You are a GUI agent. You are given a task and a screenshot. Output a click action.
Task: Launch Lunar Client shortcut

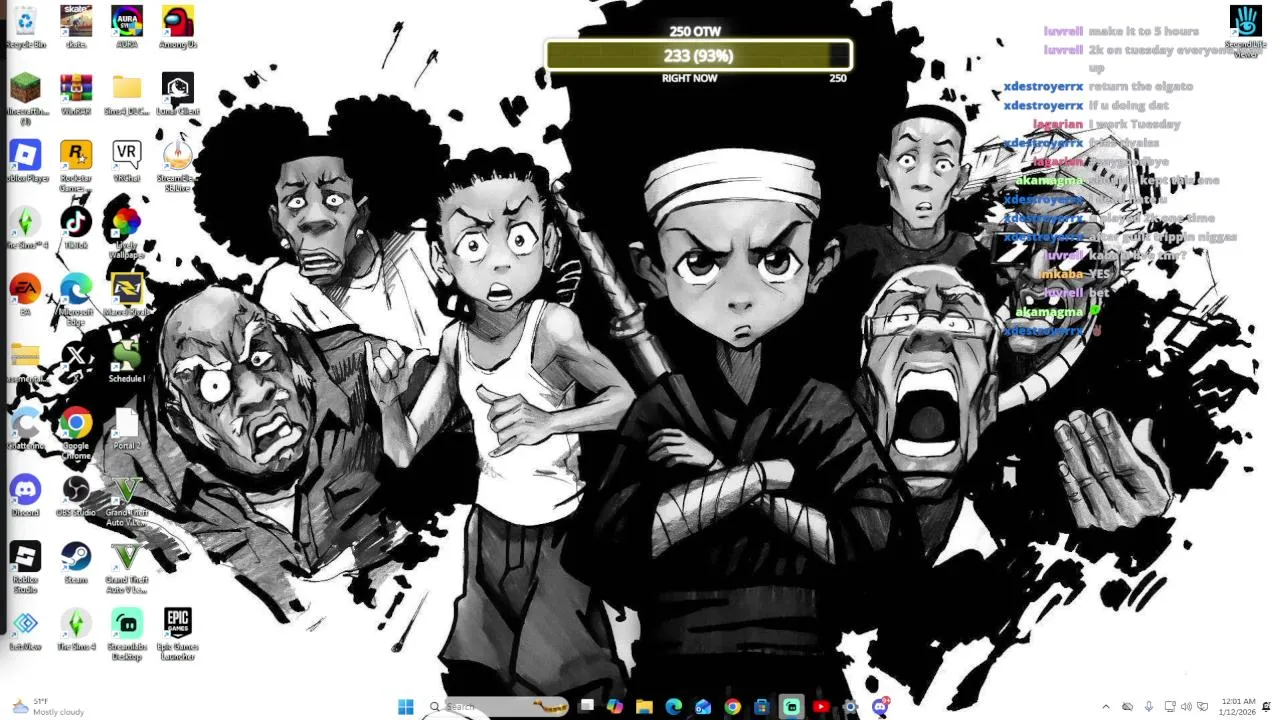click(x=178, y=94)
